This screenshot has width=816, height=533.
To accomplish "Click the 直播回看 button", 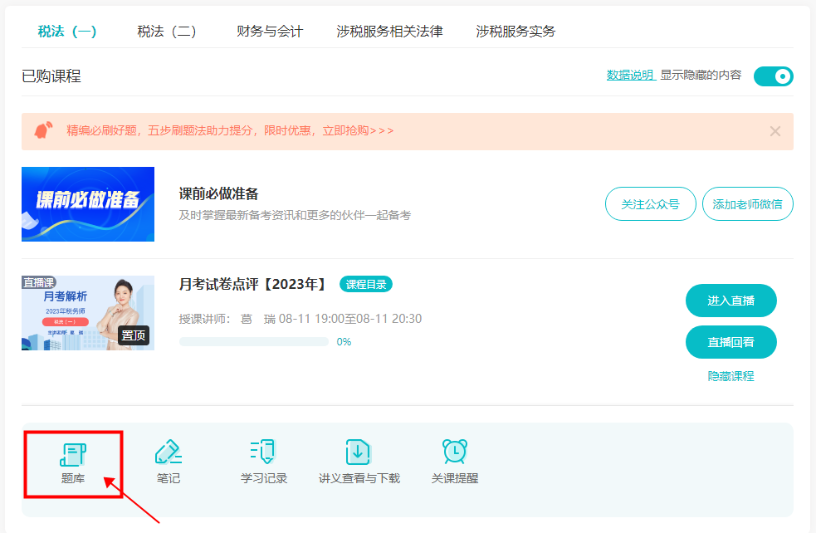I will pos(731,342).
